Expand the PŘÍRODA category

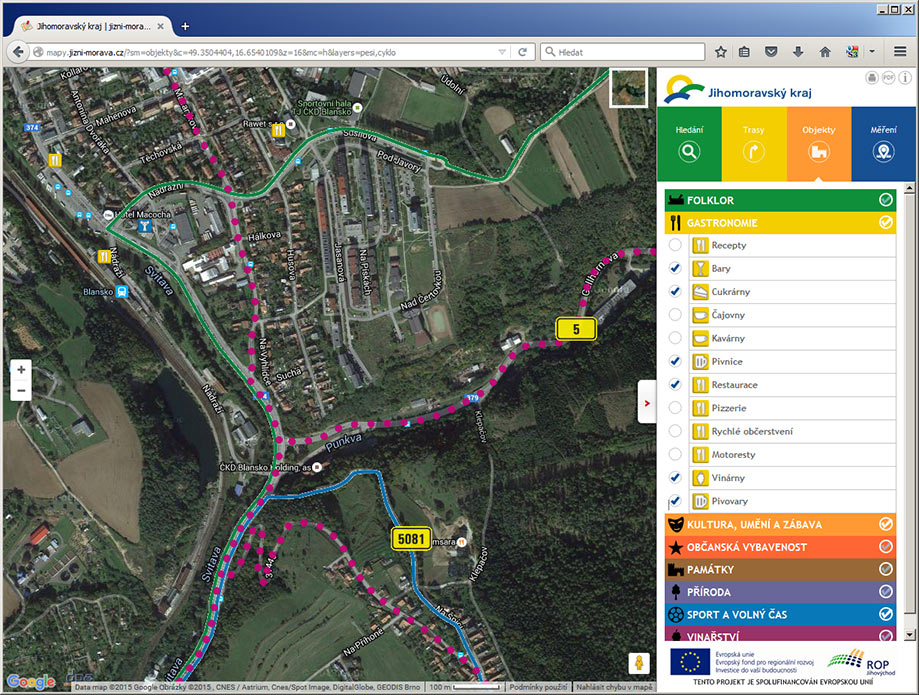point(780,592)
